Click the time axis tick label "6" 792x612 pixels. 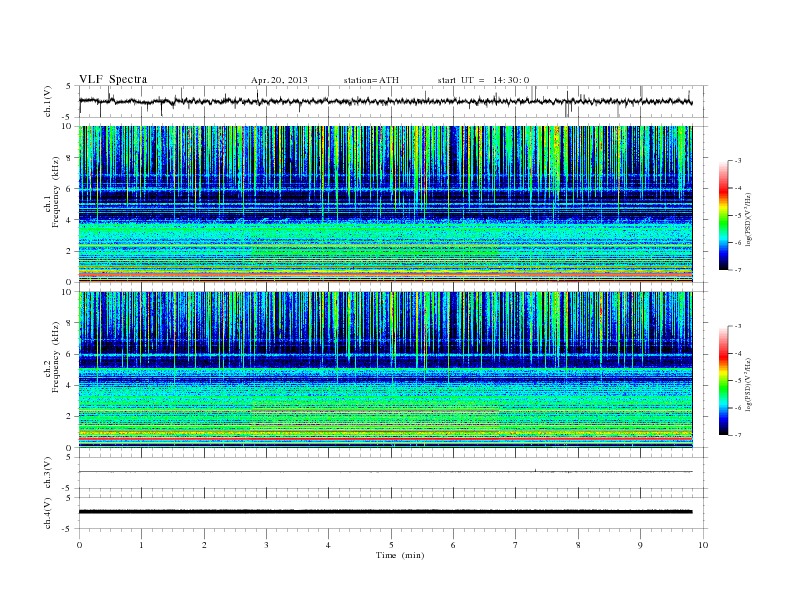(453, 545)
